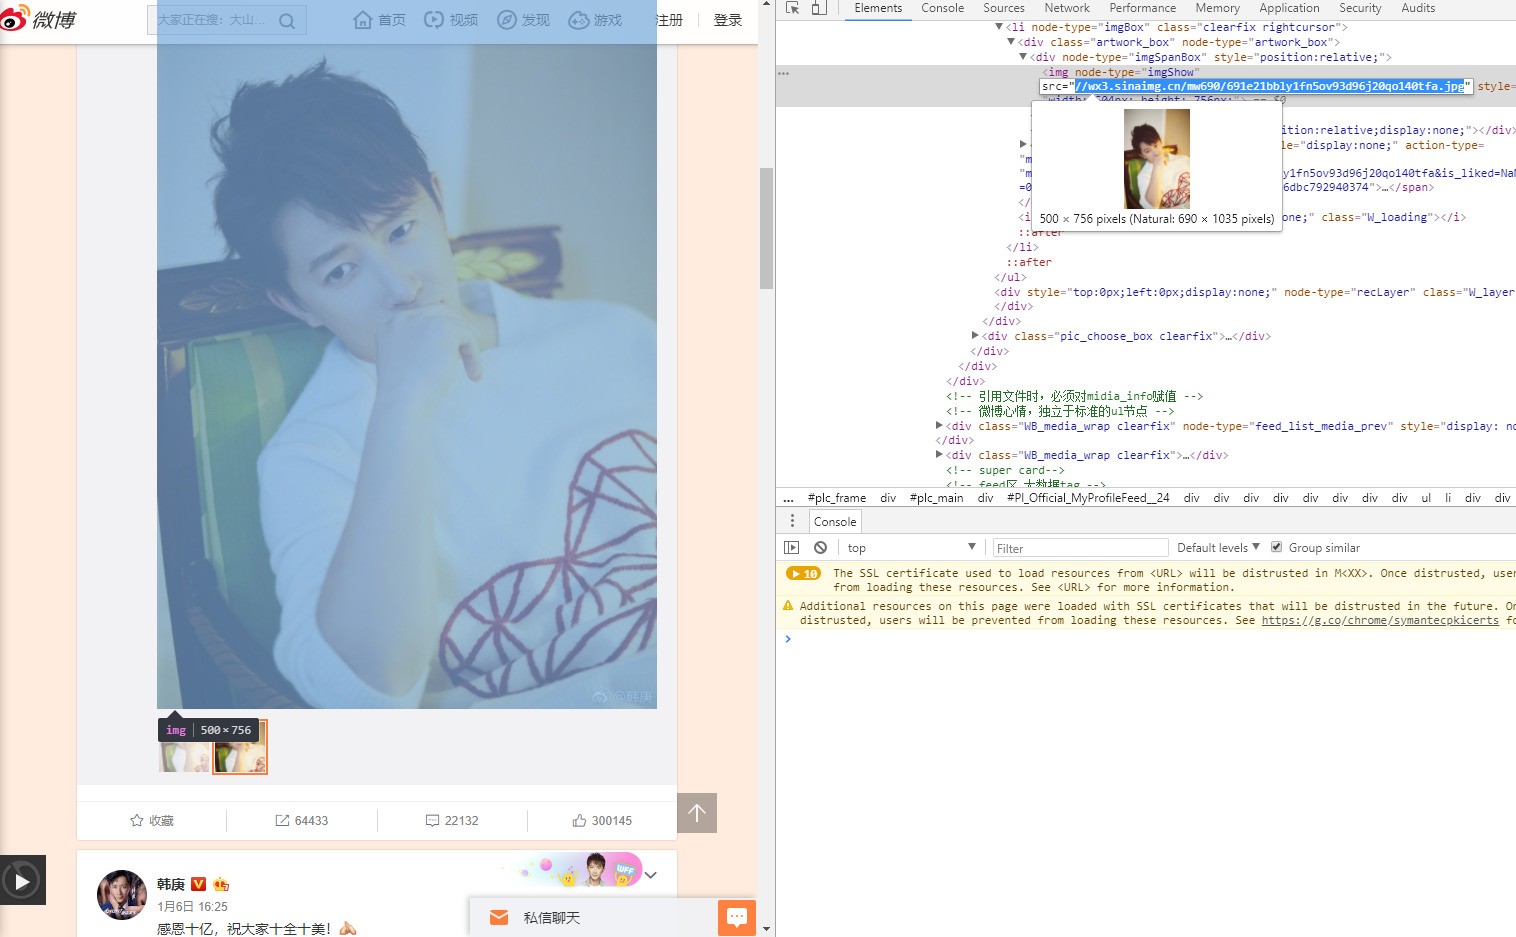Image resolution: width=1516 pixels, height=937 pixels.
Task: Click the selected img src URL value
Action: (x=1270, y=86)
